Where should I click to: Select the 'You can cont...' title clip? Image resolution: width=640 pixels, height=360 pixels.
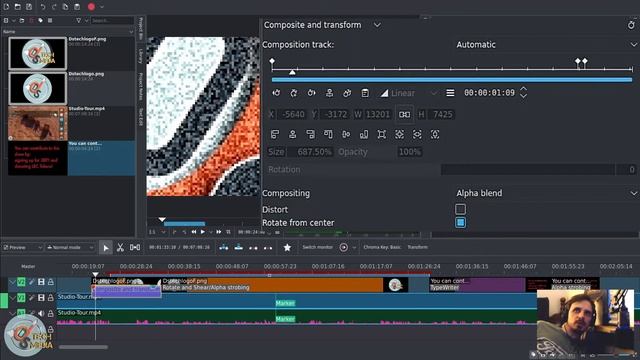point(71,158)
